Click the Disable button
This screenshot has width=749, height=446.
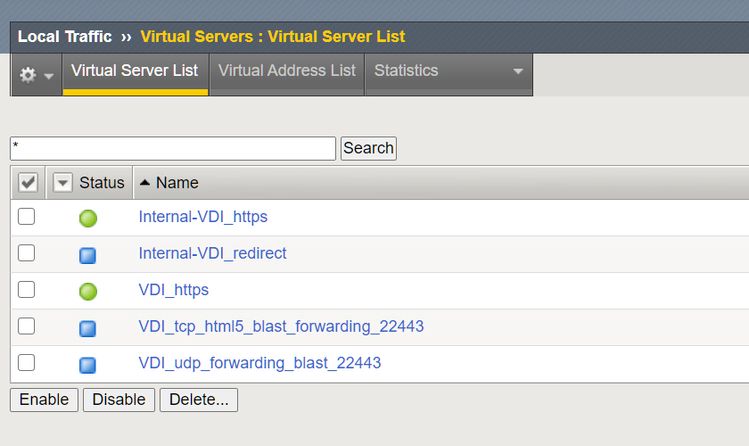click(119, 400)
